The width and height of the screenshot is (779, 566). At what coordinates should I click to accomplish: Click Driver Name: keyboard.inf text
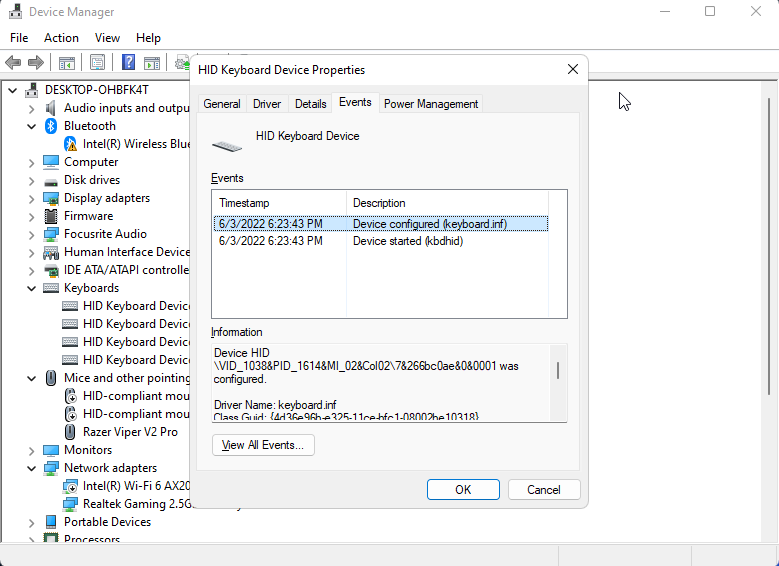[275, 404]
